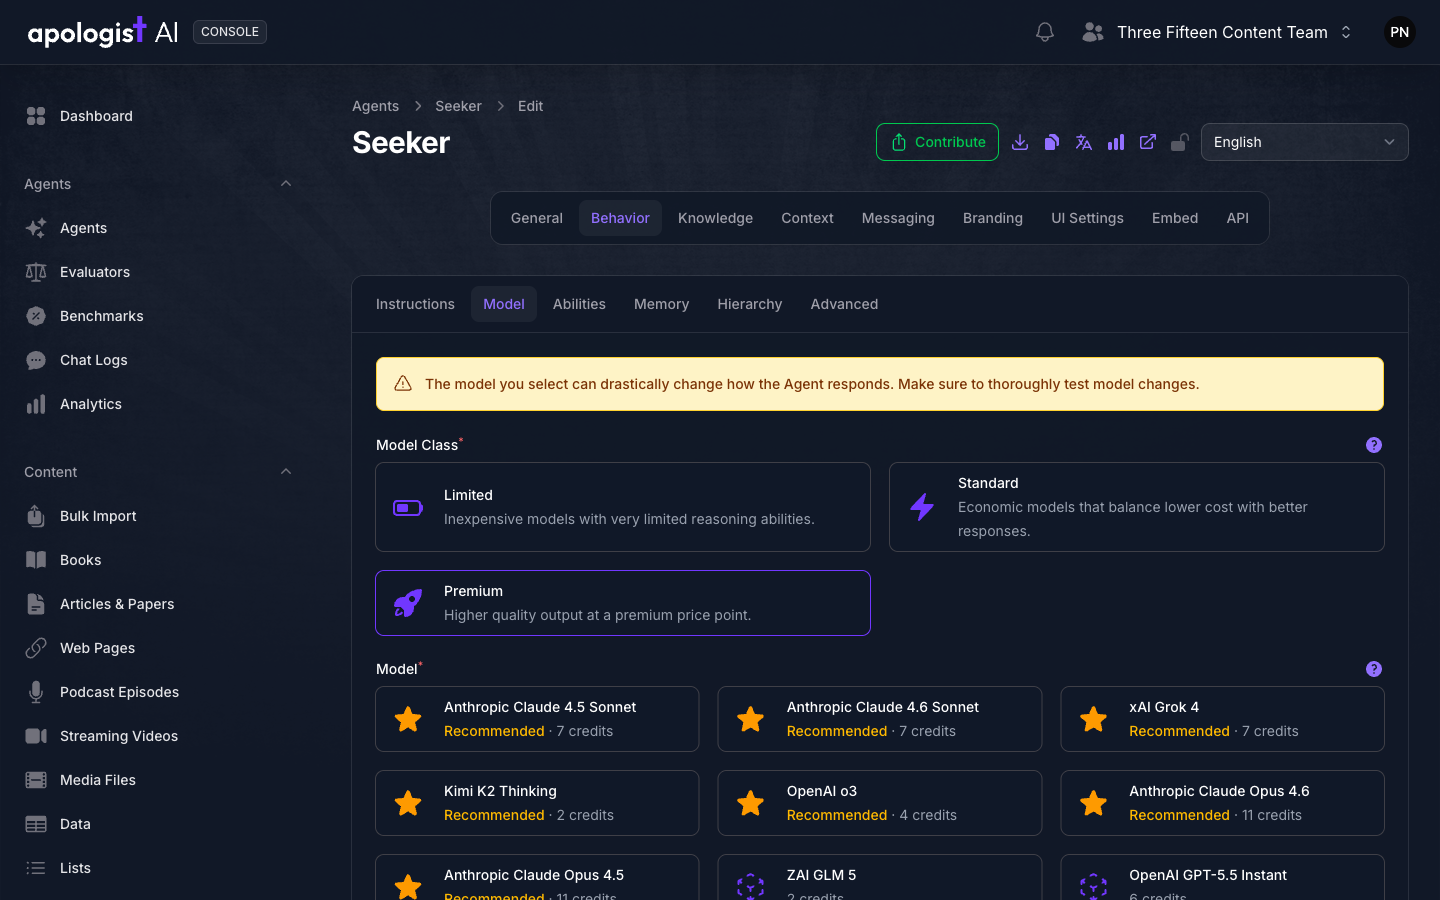Select the Premium model class
Screen dimensions: 1440x900
pos(623,603)
